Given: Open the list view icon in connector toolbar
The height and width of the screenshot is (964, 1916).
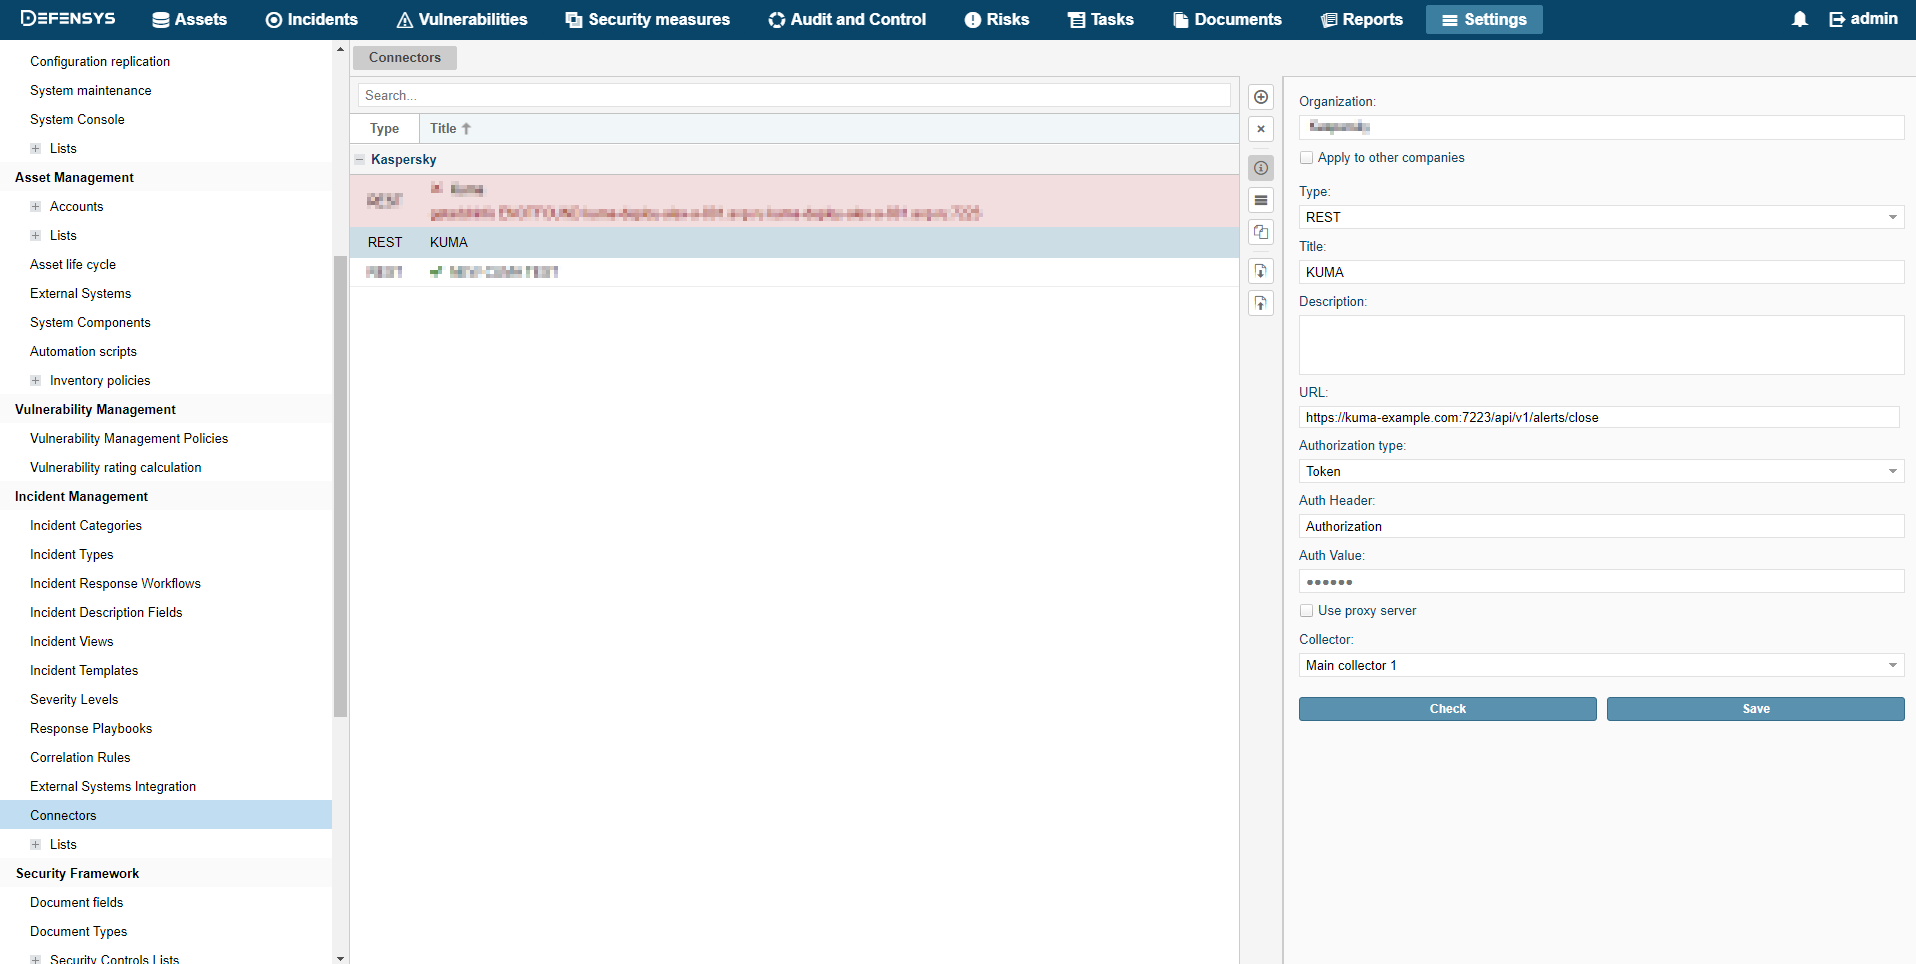Looking at the screenshot, I should pyautogui.click(x=1260, y=200).
